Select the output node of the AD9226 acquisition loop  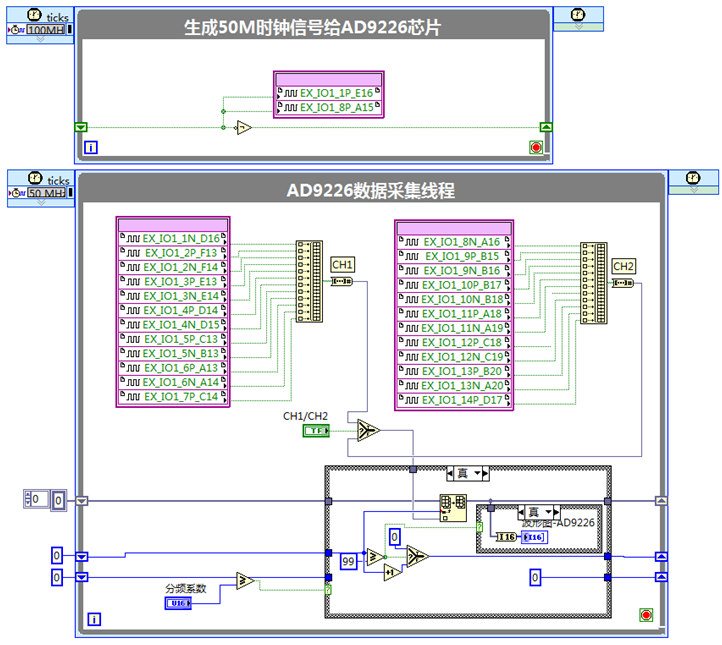tap(693, 182)
